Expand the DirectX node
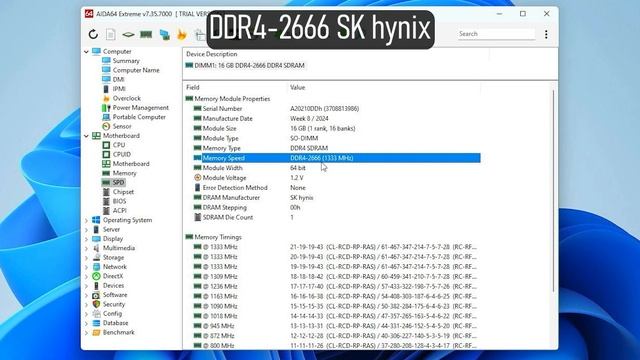Viewport: 640px width, 360px height. tap(86, 277)
